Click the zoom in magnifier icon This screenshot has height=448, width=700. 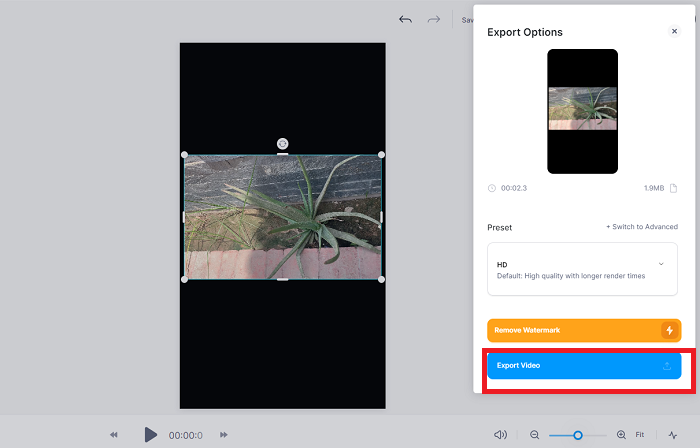pyautogui.click(x=621, y=435)
